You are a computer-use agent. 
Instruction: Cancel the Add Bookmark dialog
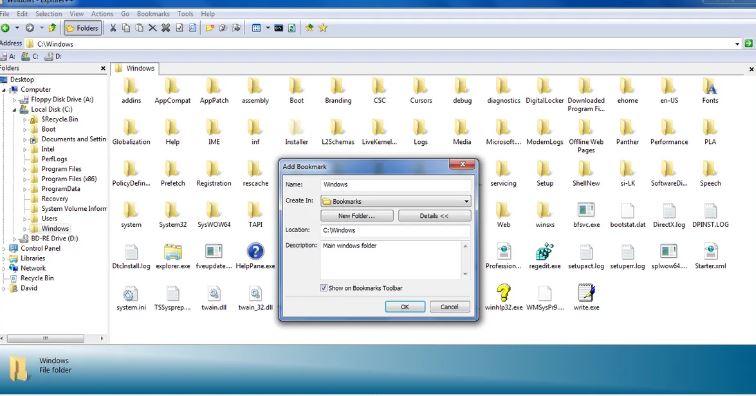point(449,307)
